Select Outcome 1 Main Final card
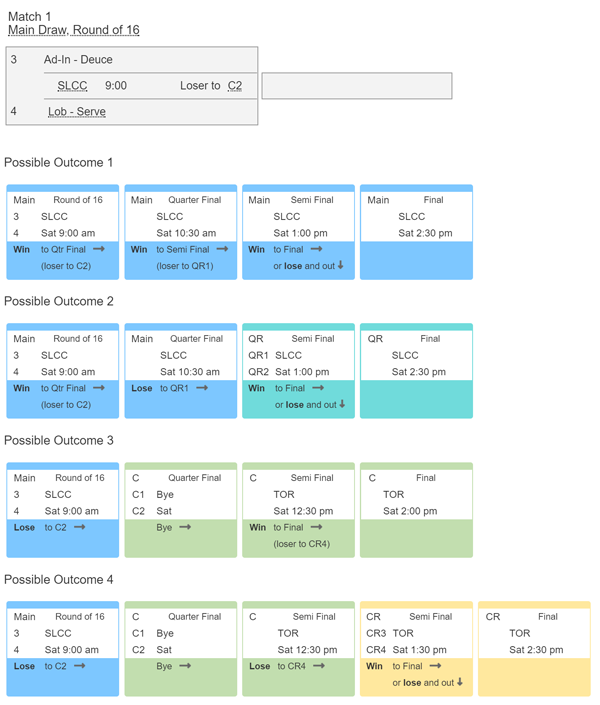Viewport: 600px width, 705px height. [x=416, y=232]
